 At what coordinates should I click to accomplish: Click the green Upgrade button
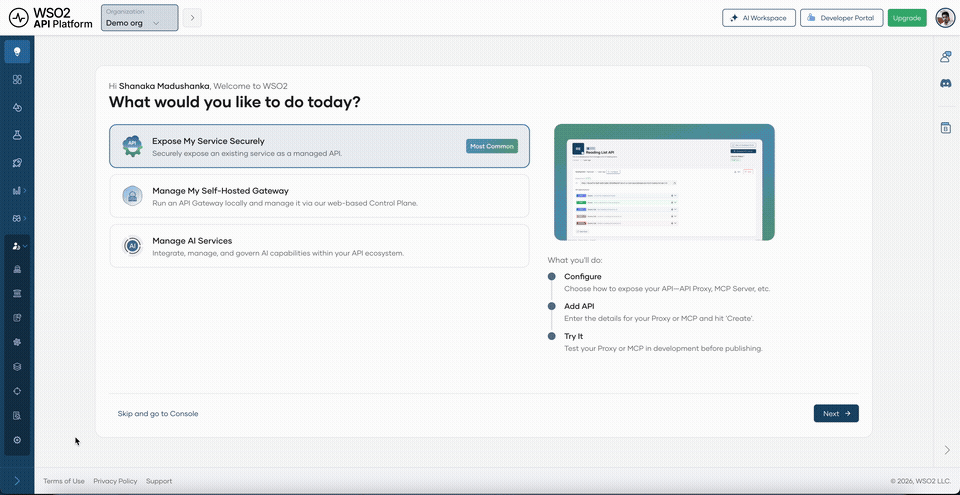[x=907, y=18]
